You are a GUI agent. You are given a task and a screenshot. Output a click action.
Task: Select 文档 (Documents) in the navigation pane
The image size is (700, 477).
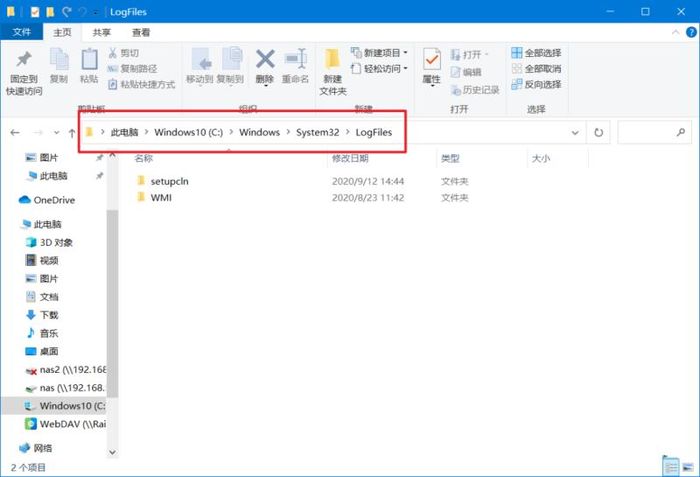(x=42, y=297)
